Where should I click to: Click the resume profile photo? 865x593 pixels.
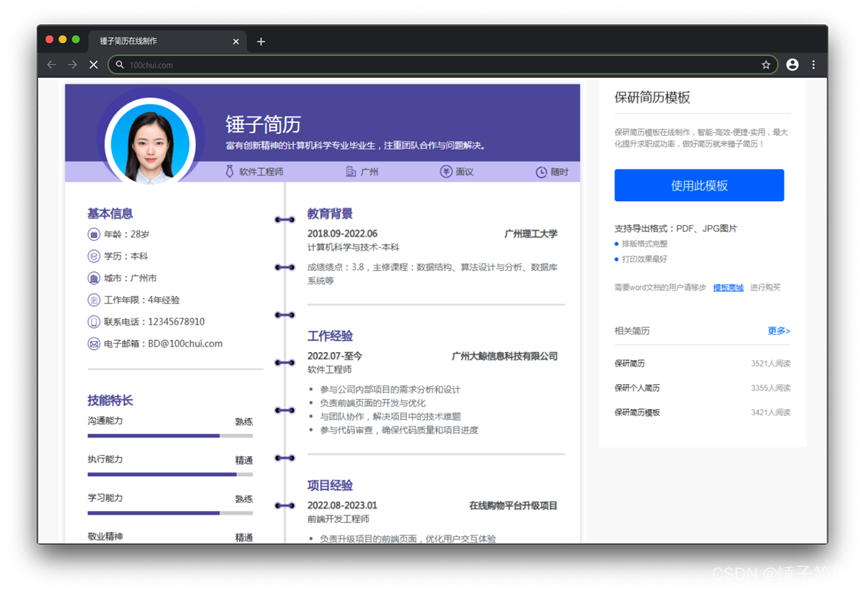point(150,142)
